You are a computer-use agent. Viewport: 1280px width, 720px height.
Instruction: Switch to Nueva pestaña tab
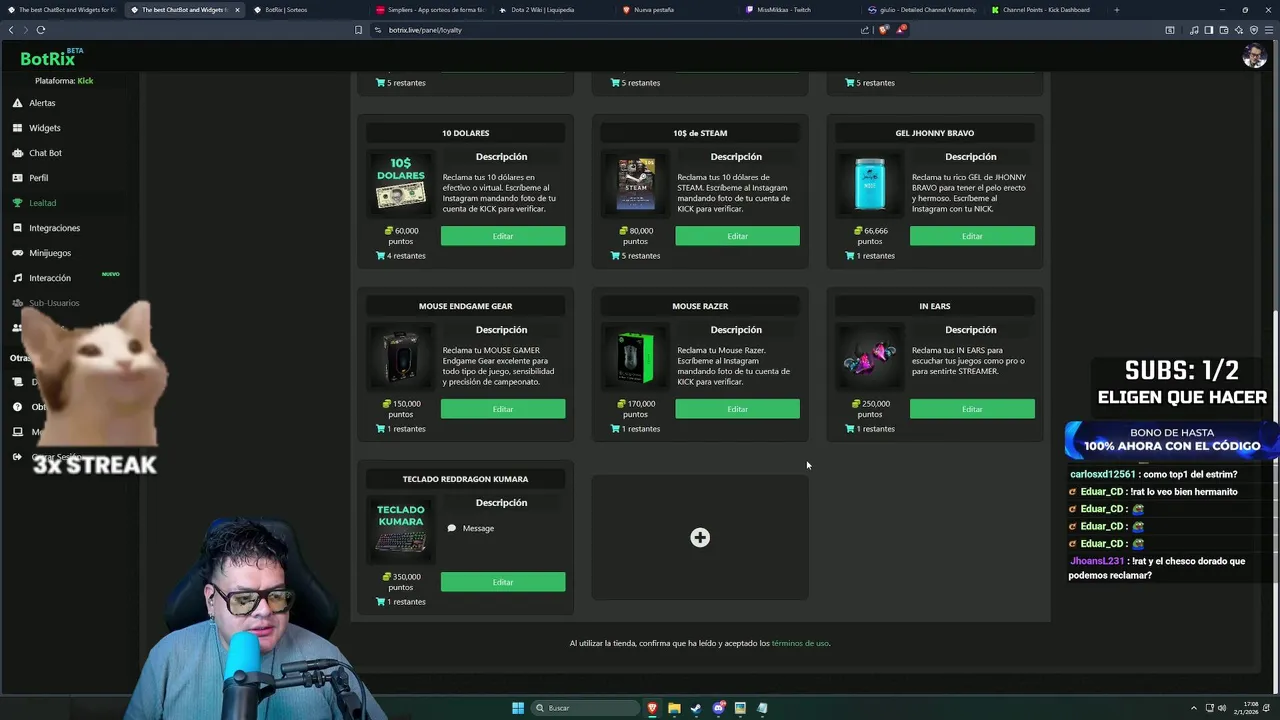[655, 10]
